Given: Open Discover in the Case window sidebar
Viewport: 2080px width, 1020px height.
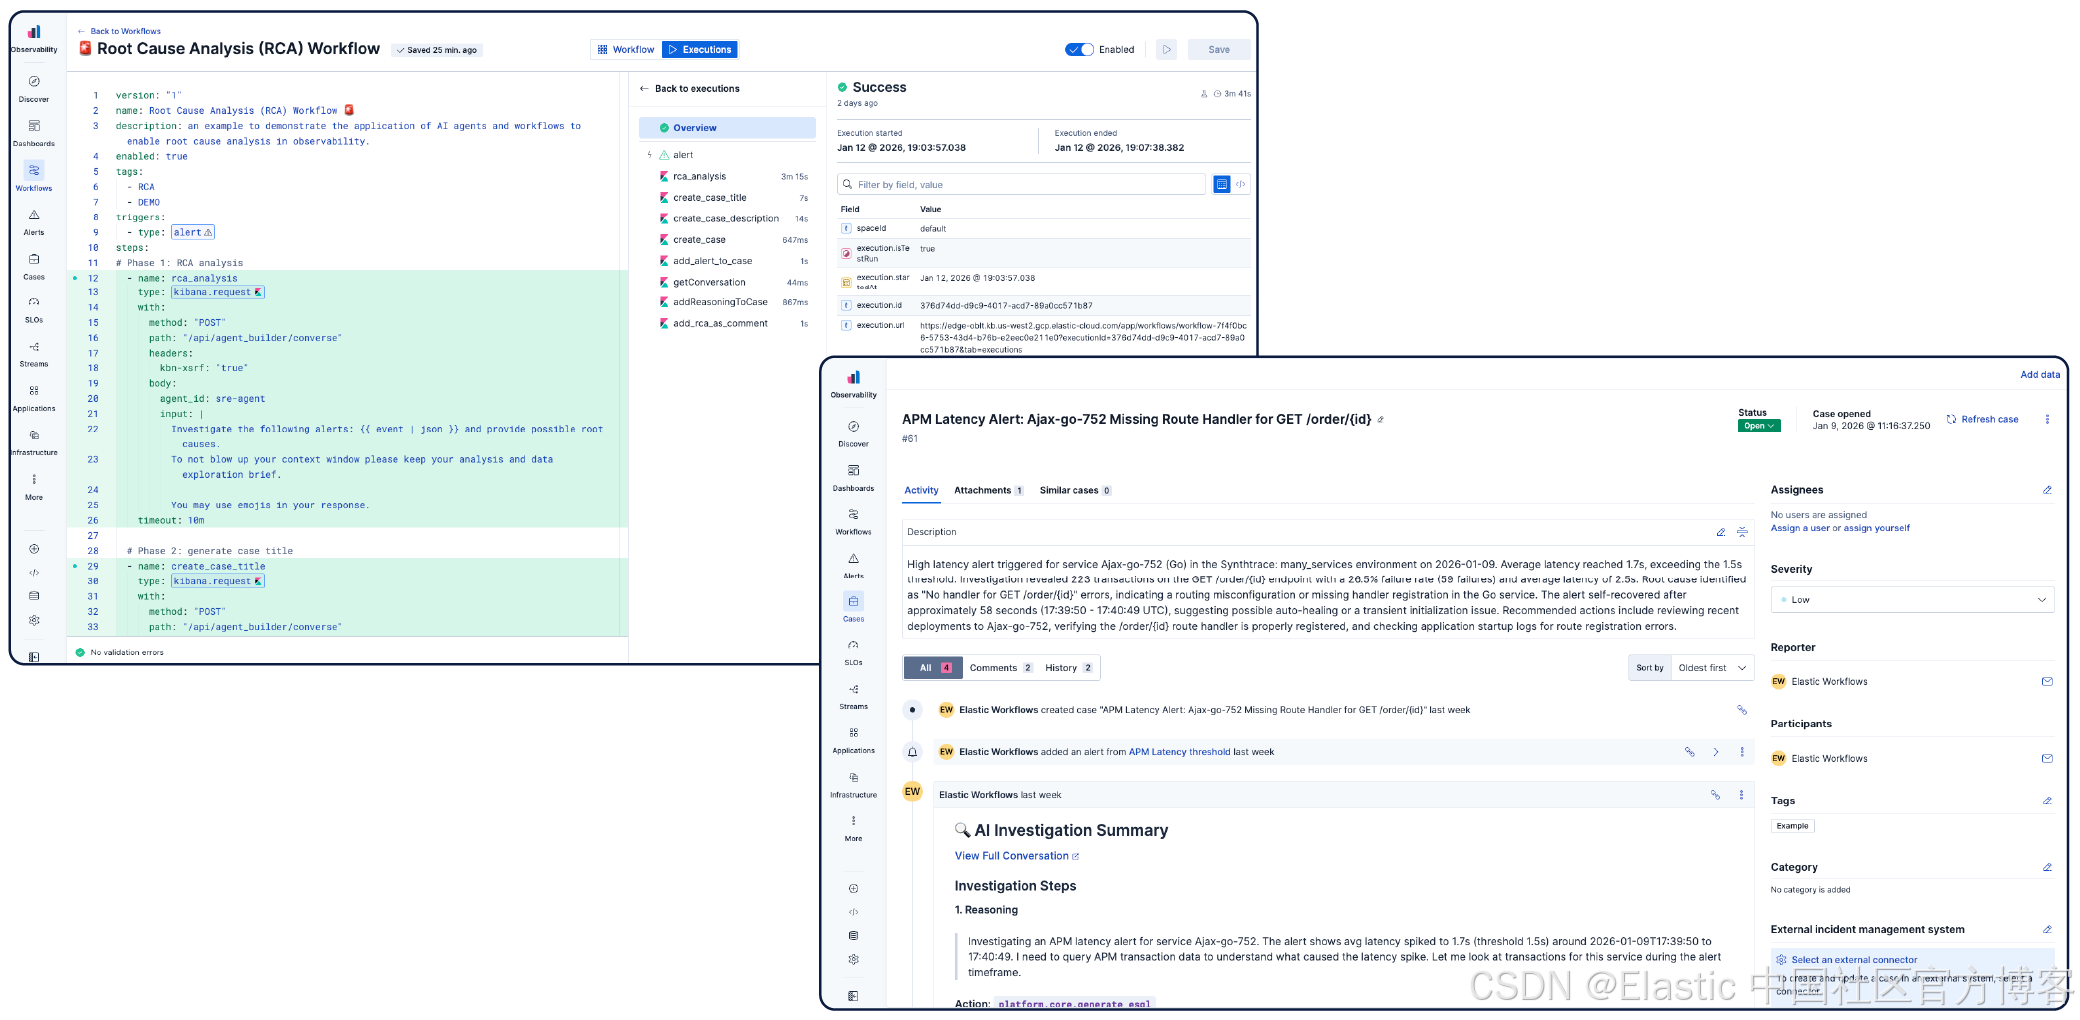Looking at the screenshot, I should [x=853, y=433].
